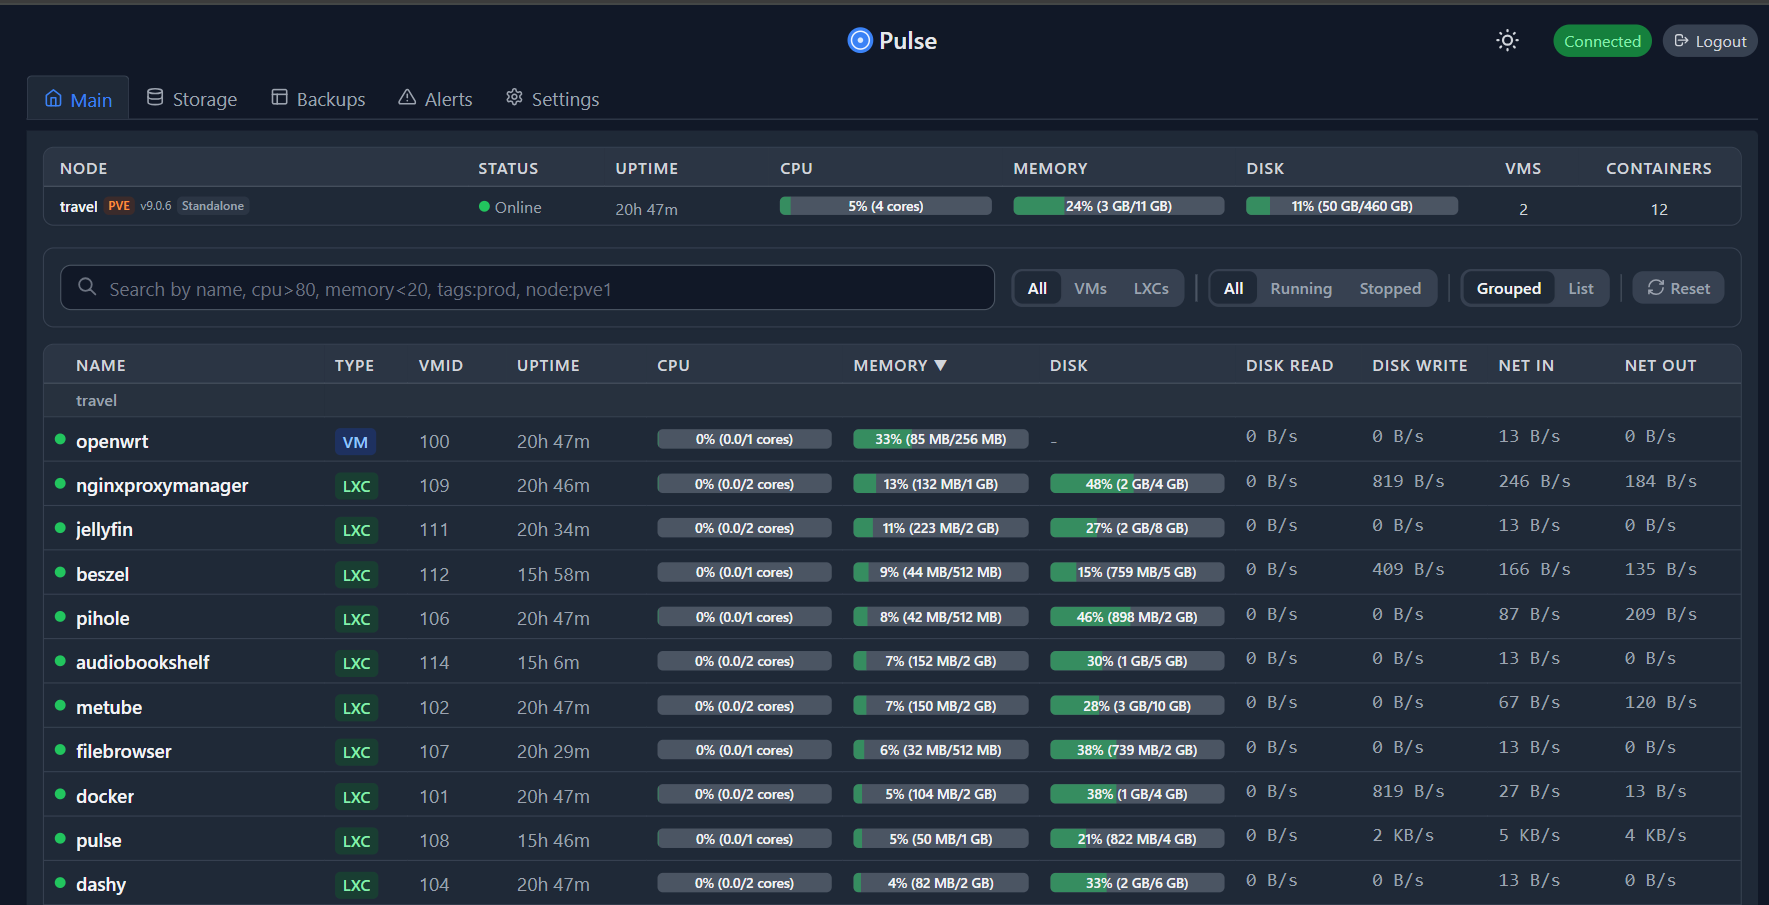The height and width of the screenshot is (905, 1769).
Task: Click the LXC badge for docker
Action: pos(356,797)
